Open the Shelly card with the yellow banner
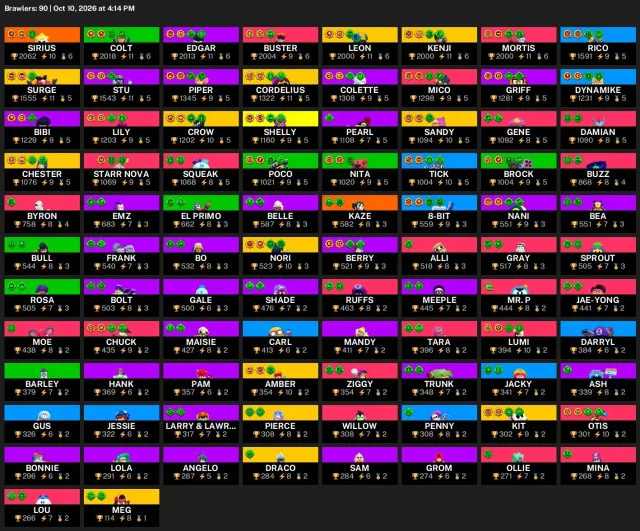Image resolution: width=640 pixels, height=531 pixels. (280, 129)
